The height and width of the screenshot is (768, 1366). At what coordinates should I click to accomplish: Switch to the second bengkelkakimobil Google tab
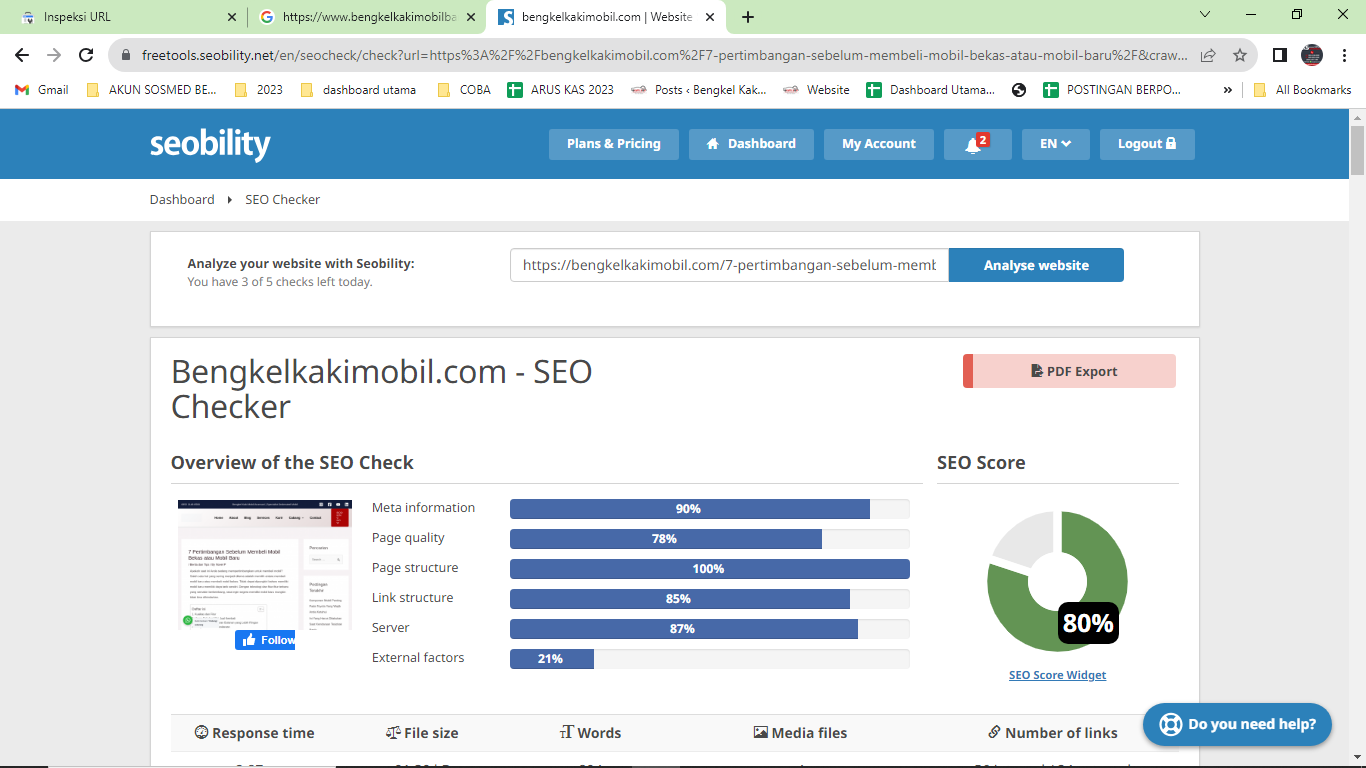(367, 17)
